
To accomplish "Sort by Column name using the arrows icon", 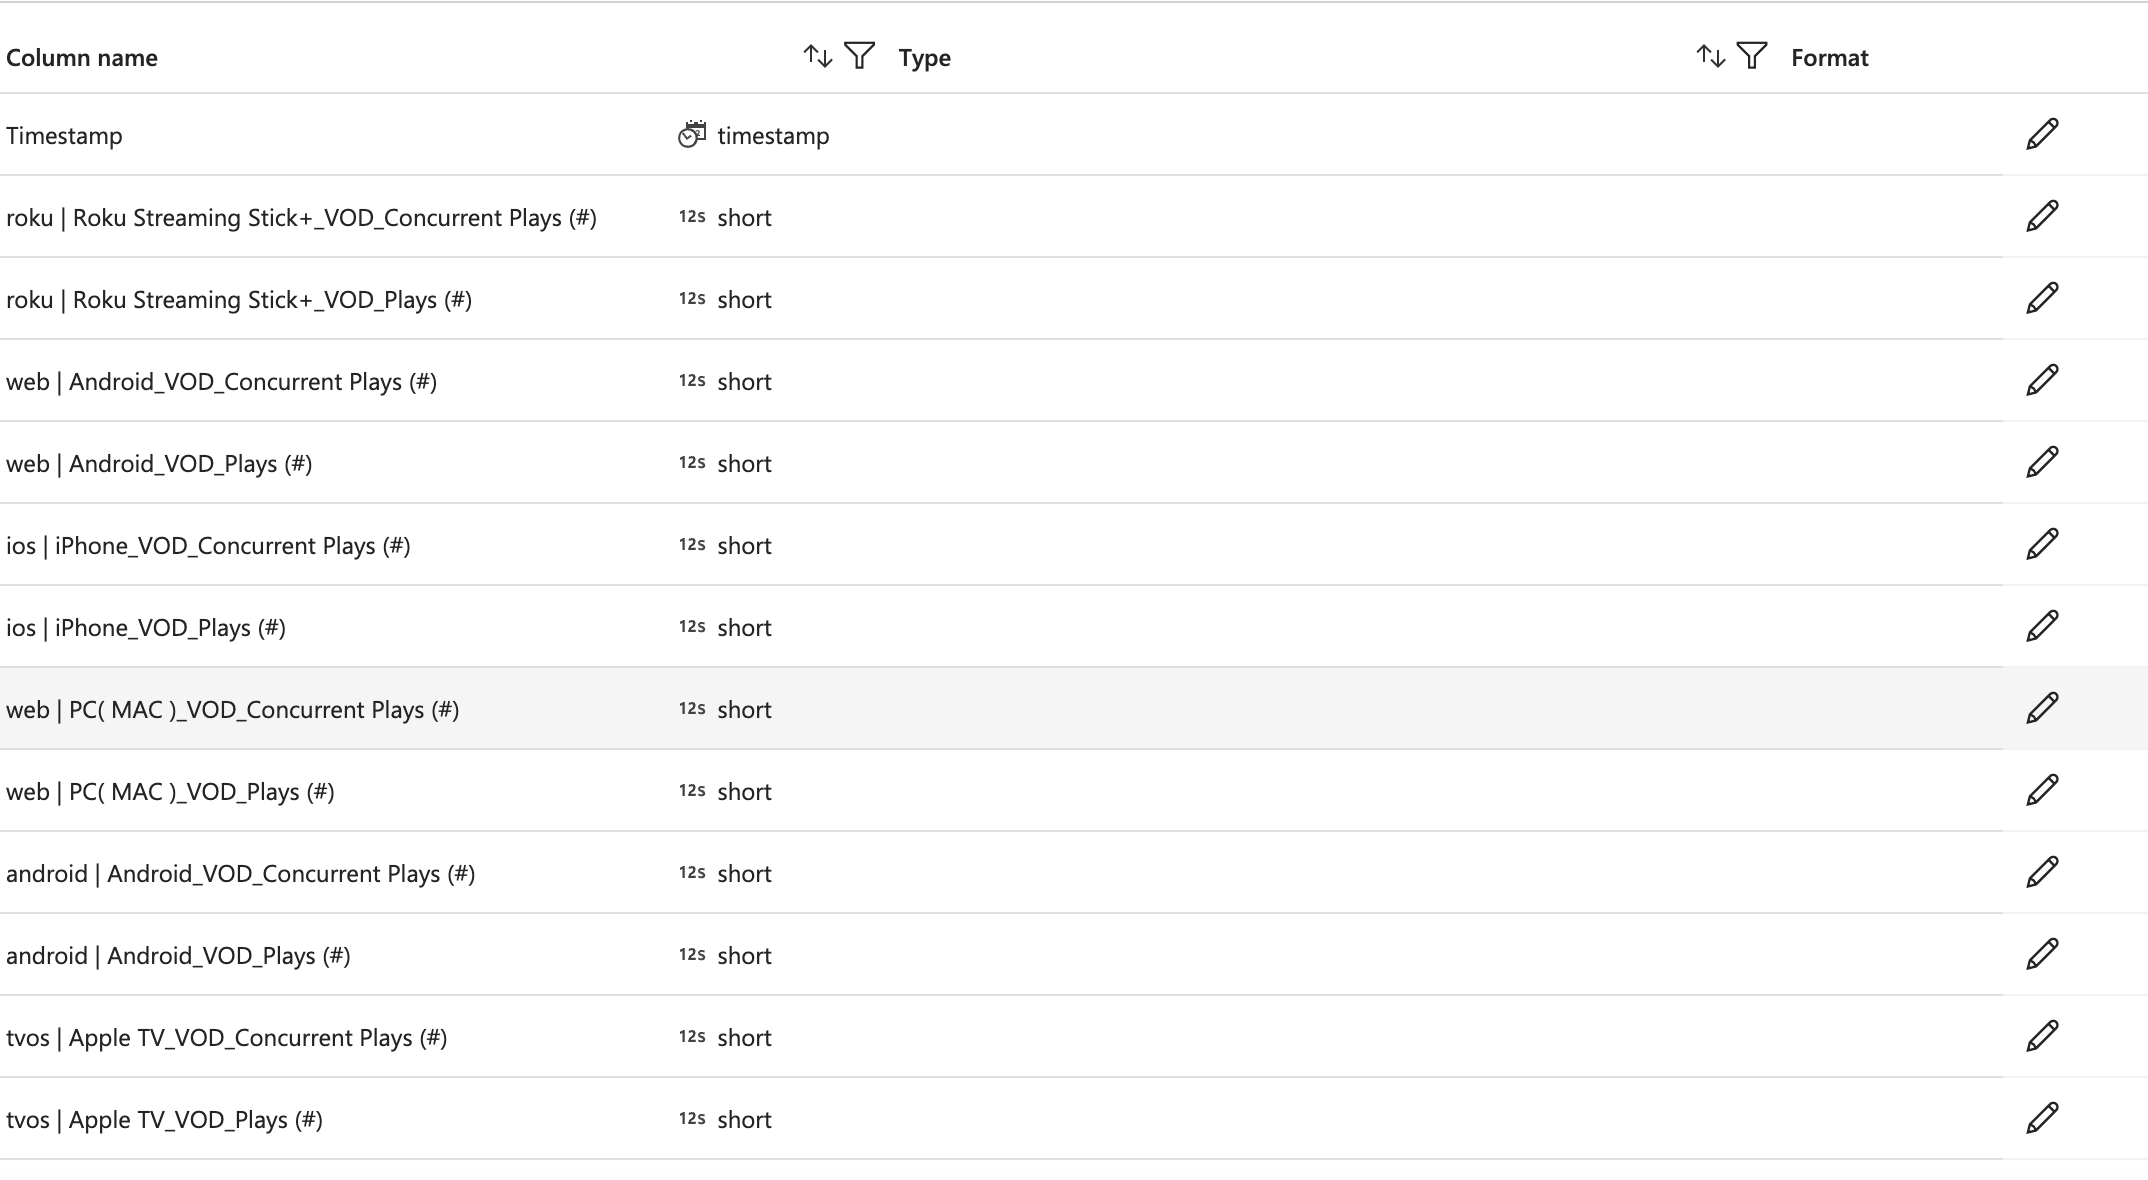I will coord(818,56).
